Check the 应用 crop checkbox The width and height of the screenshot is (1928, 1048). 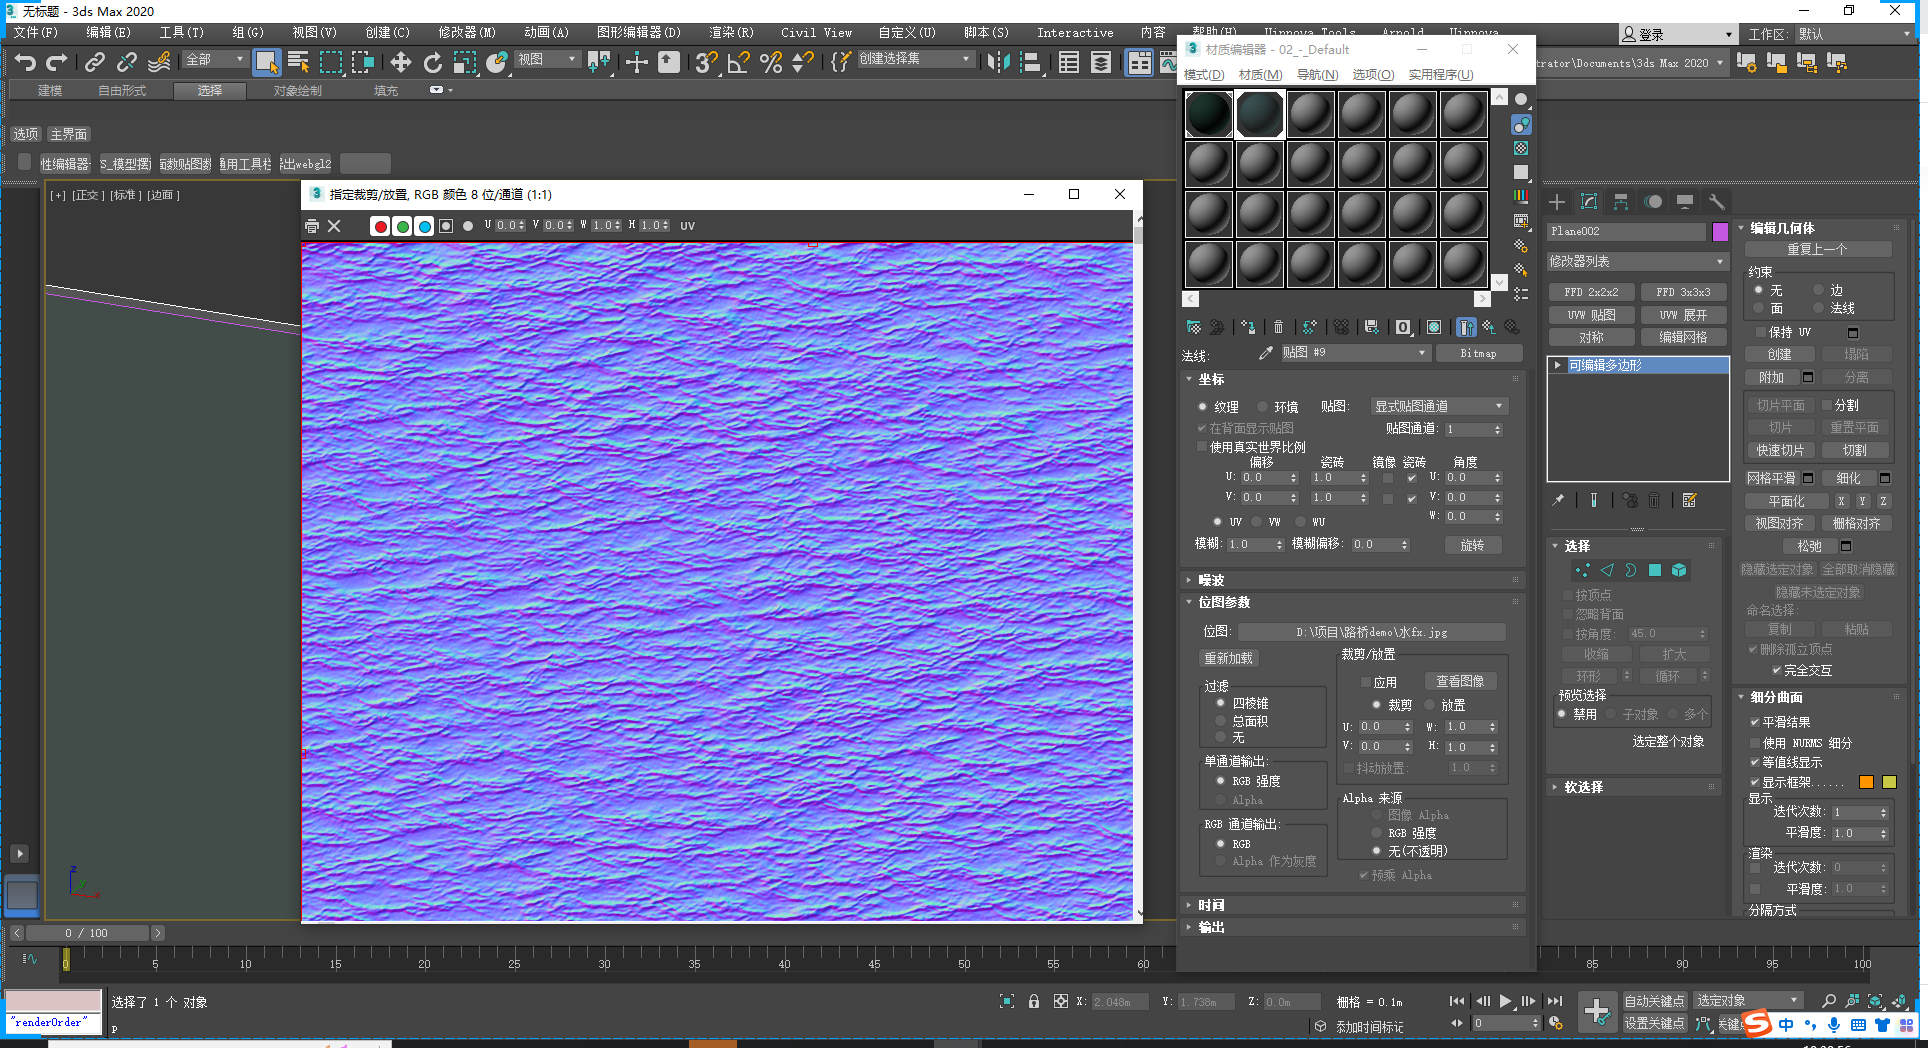pos(1366,682)
